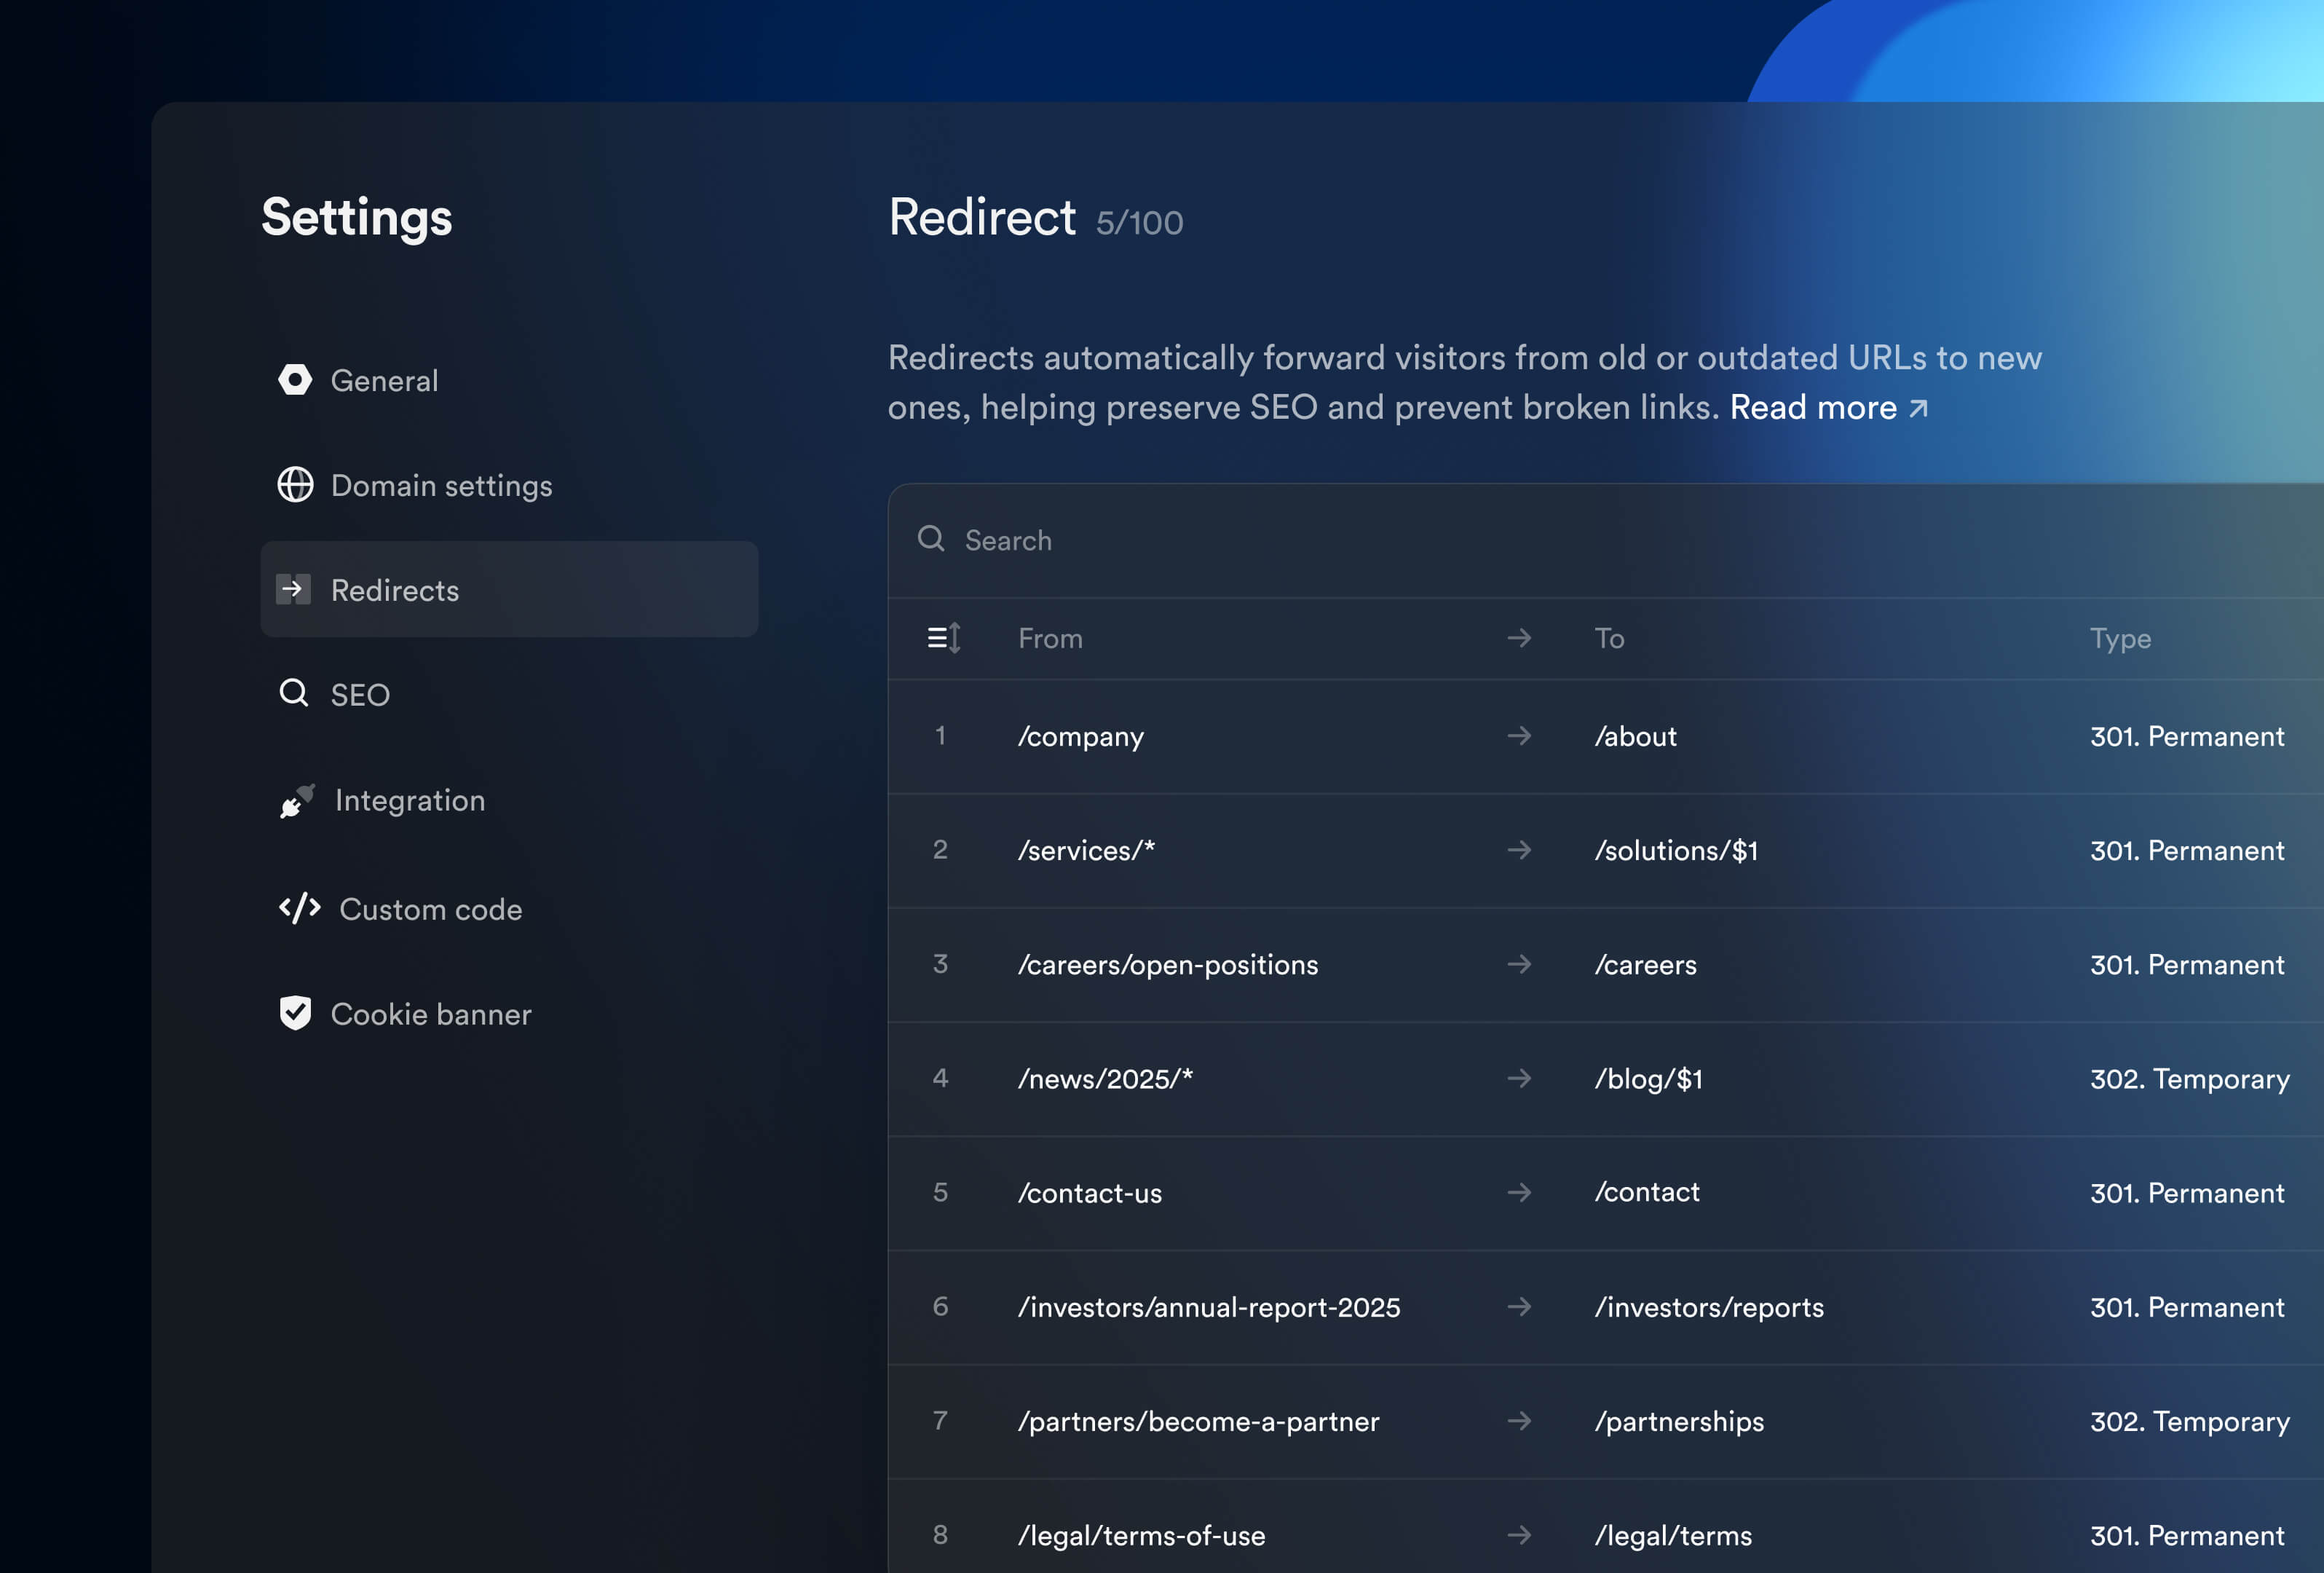Click the /contact destination path

[1647, 1192]
